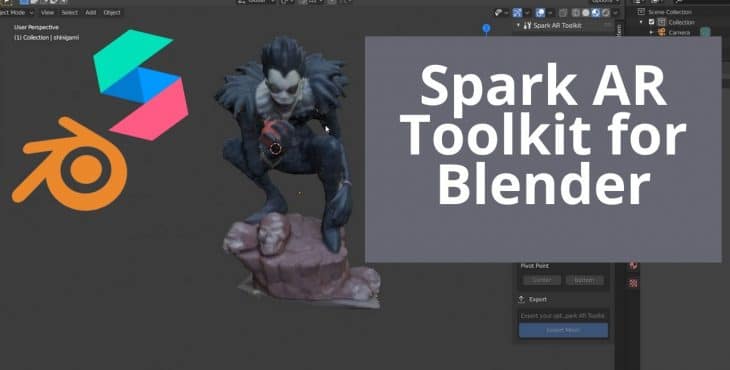Click the 'User Perspective' viewport label
The width and height of the screenshot is (730, 370).
tap(36, 27)
